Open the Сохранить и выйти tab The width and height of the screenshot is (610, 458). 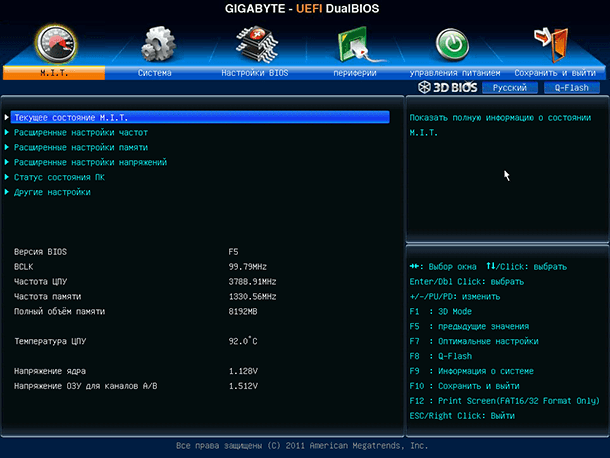pos(555,73)
